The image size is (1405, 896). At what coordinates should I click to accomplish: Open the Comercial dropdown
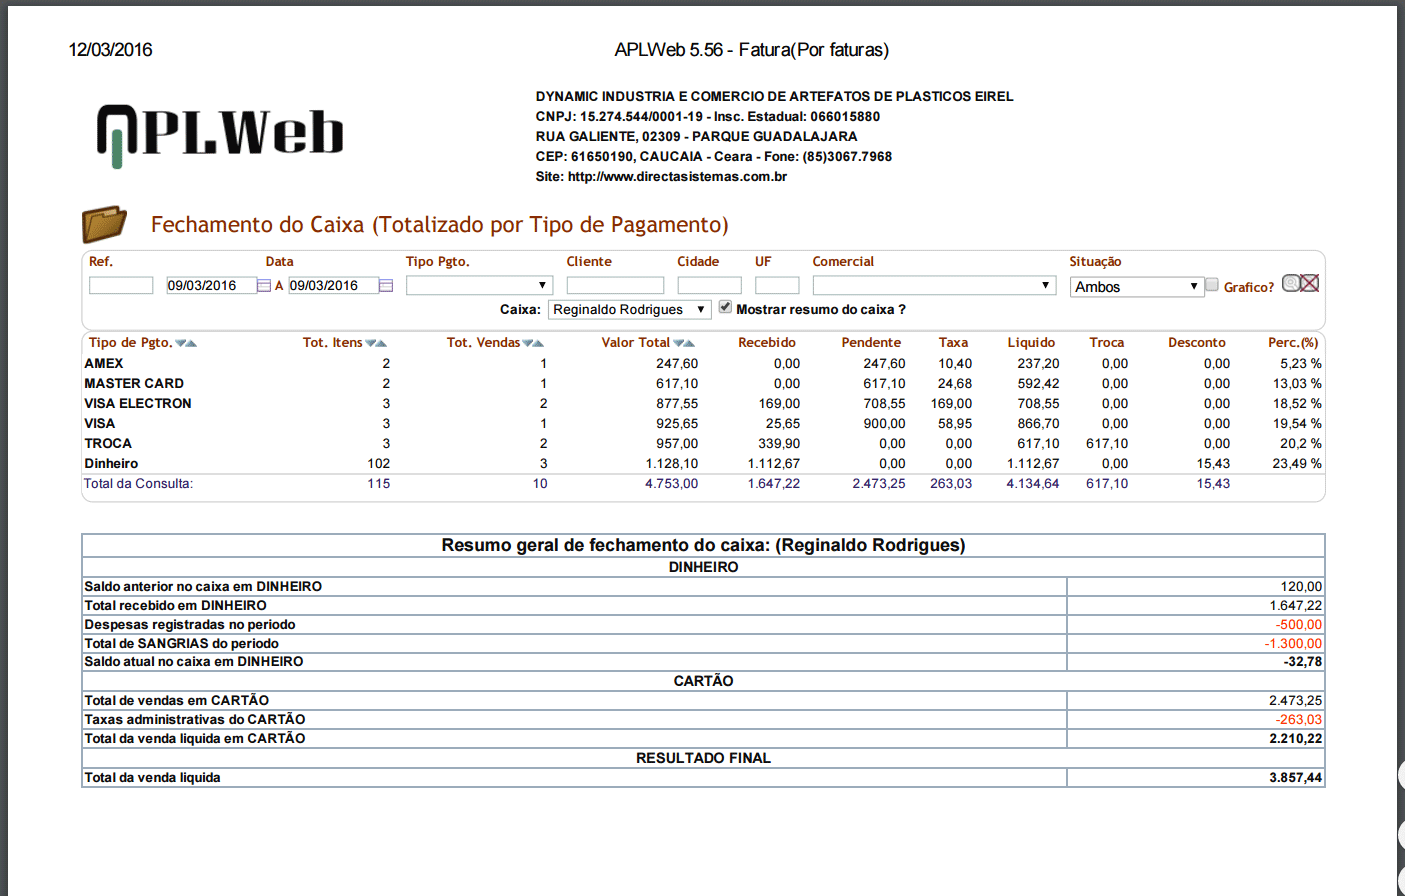tap(934, 286)
